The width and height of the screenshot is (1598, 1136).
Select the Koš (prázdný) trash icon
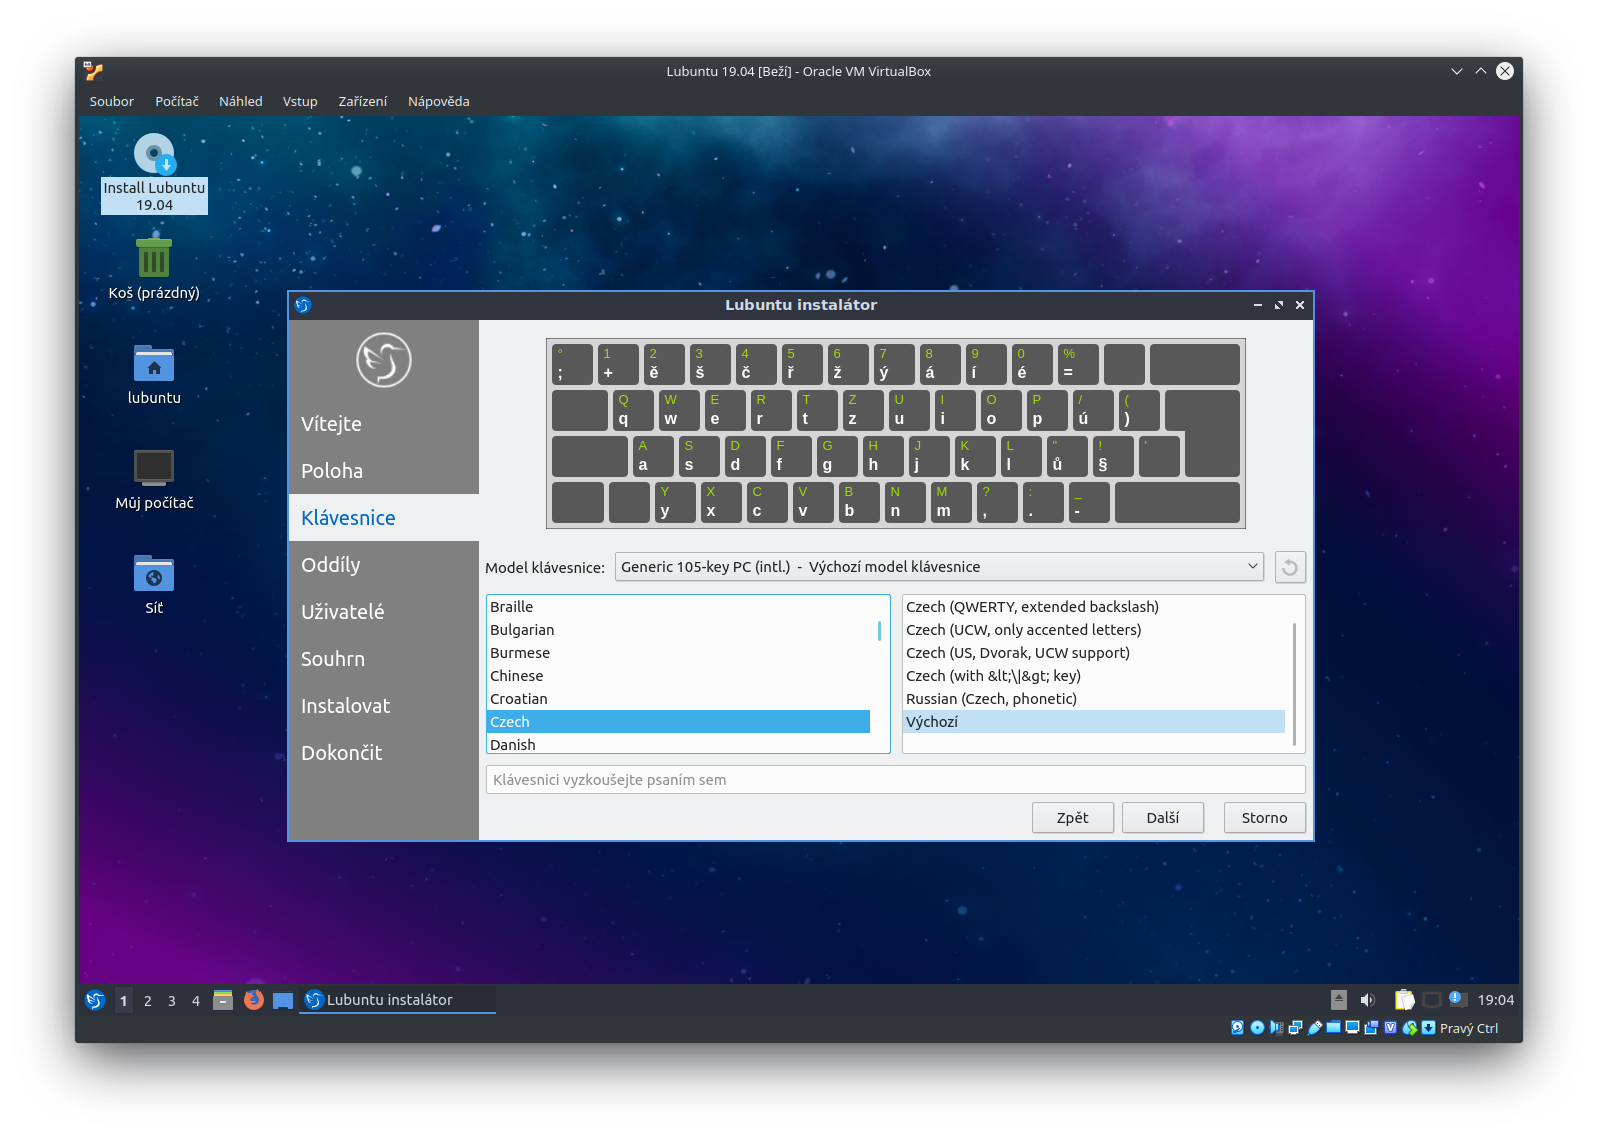click(154, 269)
